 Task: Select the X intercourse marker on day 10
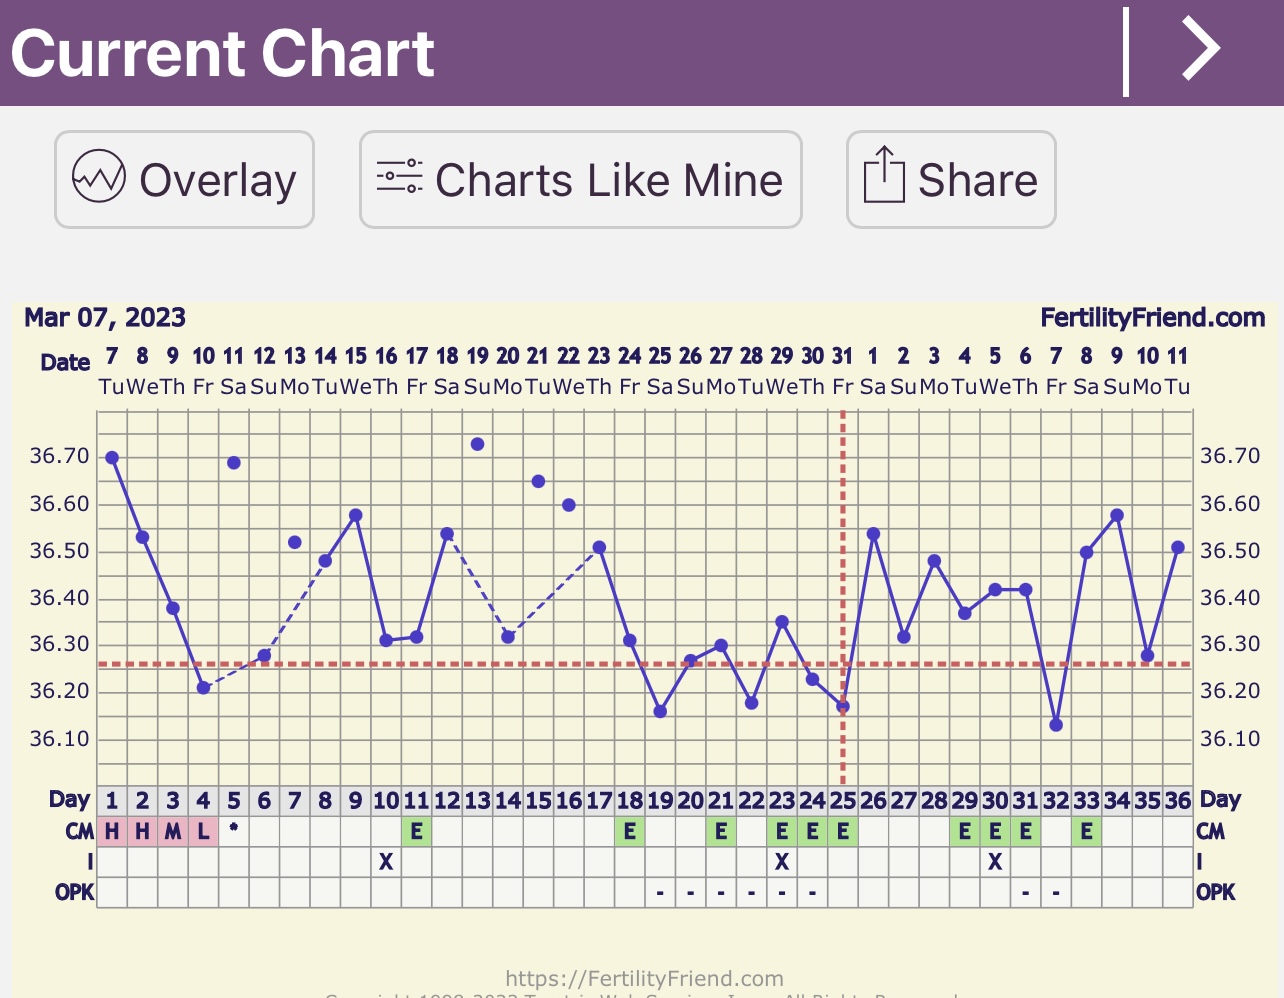point(386,862)
